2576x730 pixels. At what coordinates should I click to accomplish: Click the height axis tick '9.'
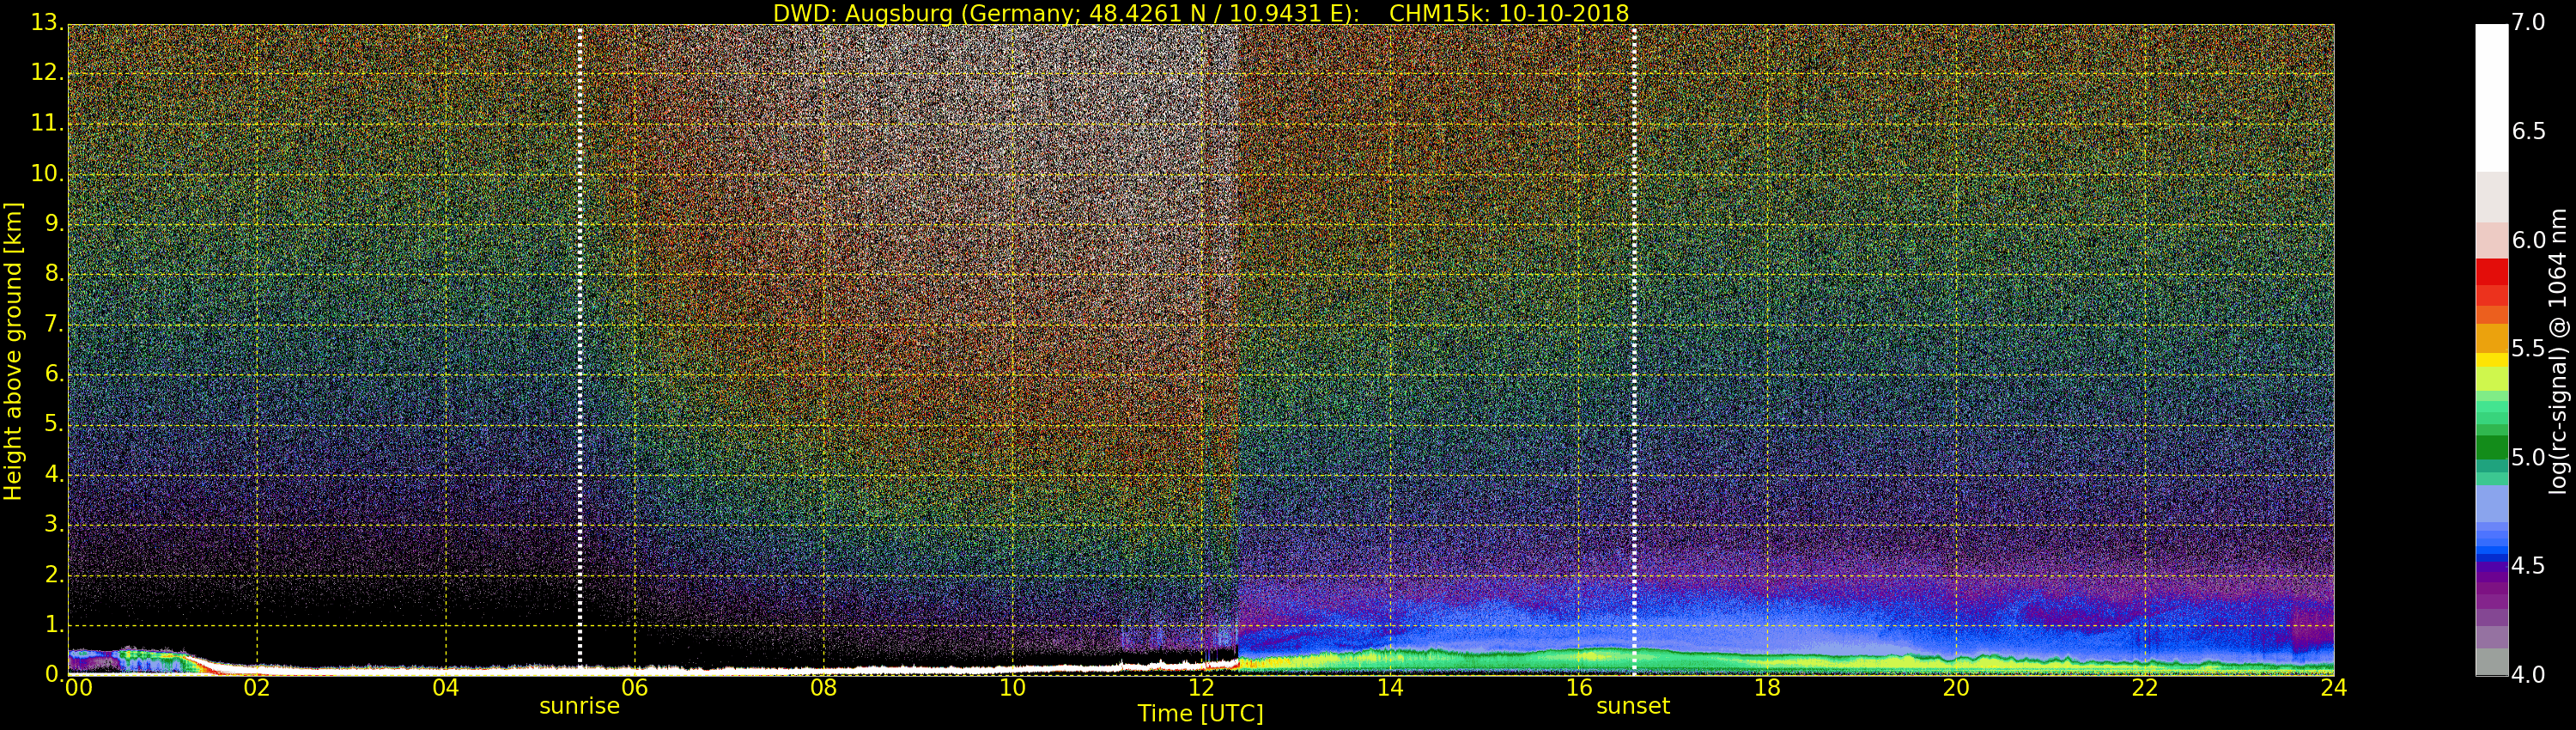point(54,223)
